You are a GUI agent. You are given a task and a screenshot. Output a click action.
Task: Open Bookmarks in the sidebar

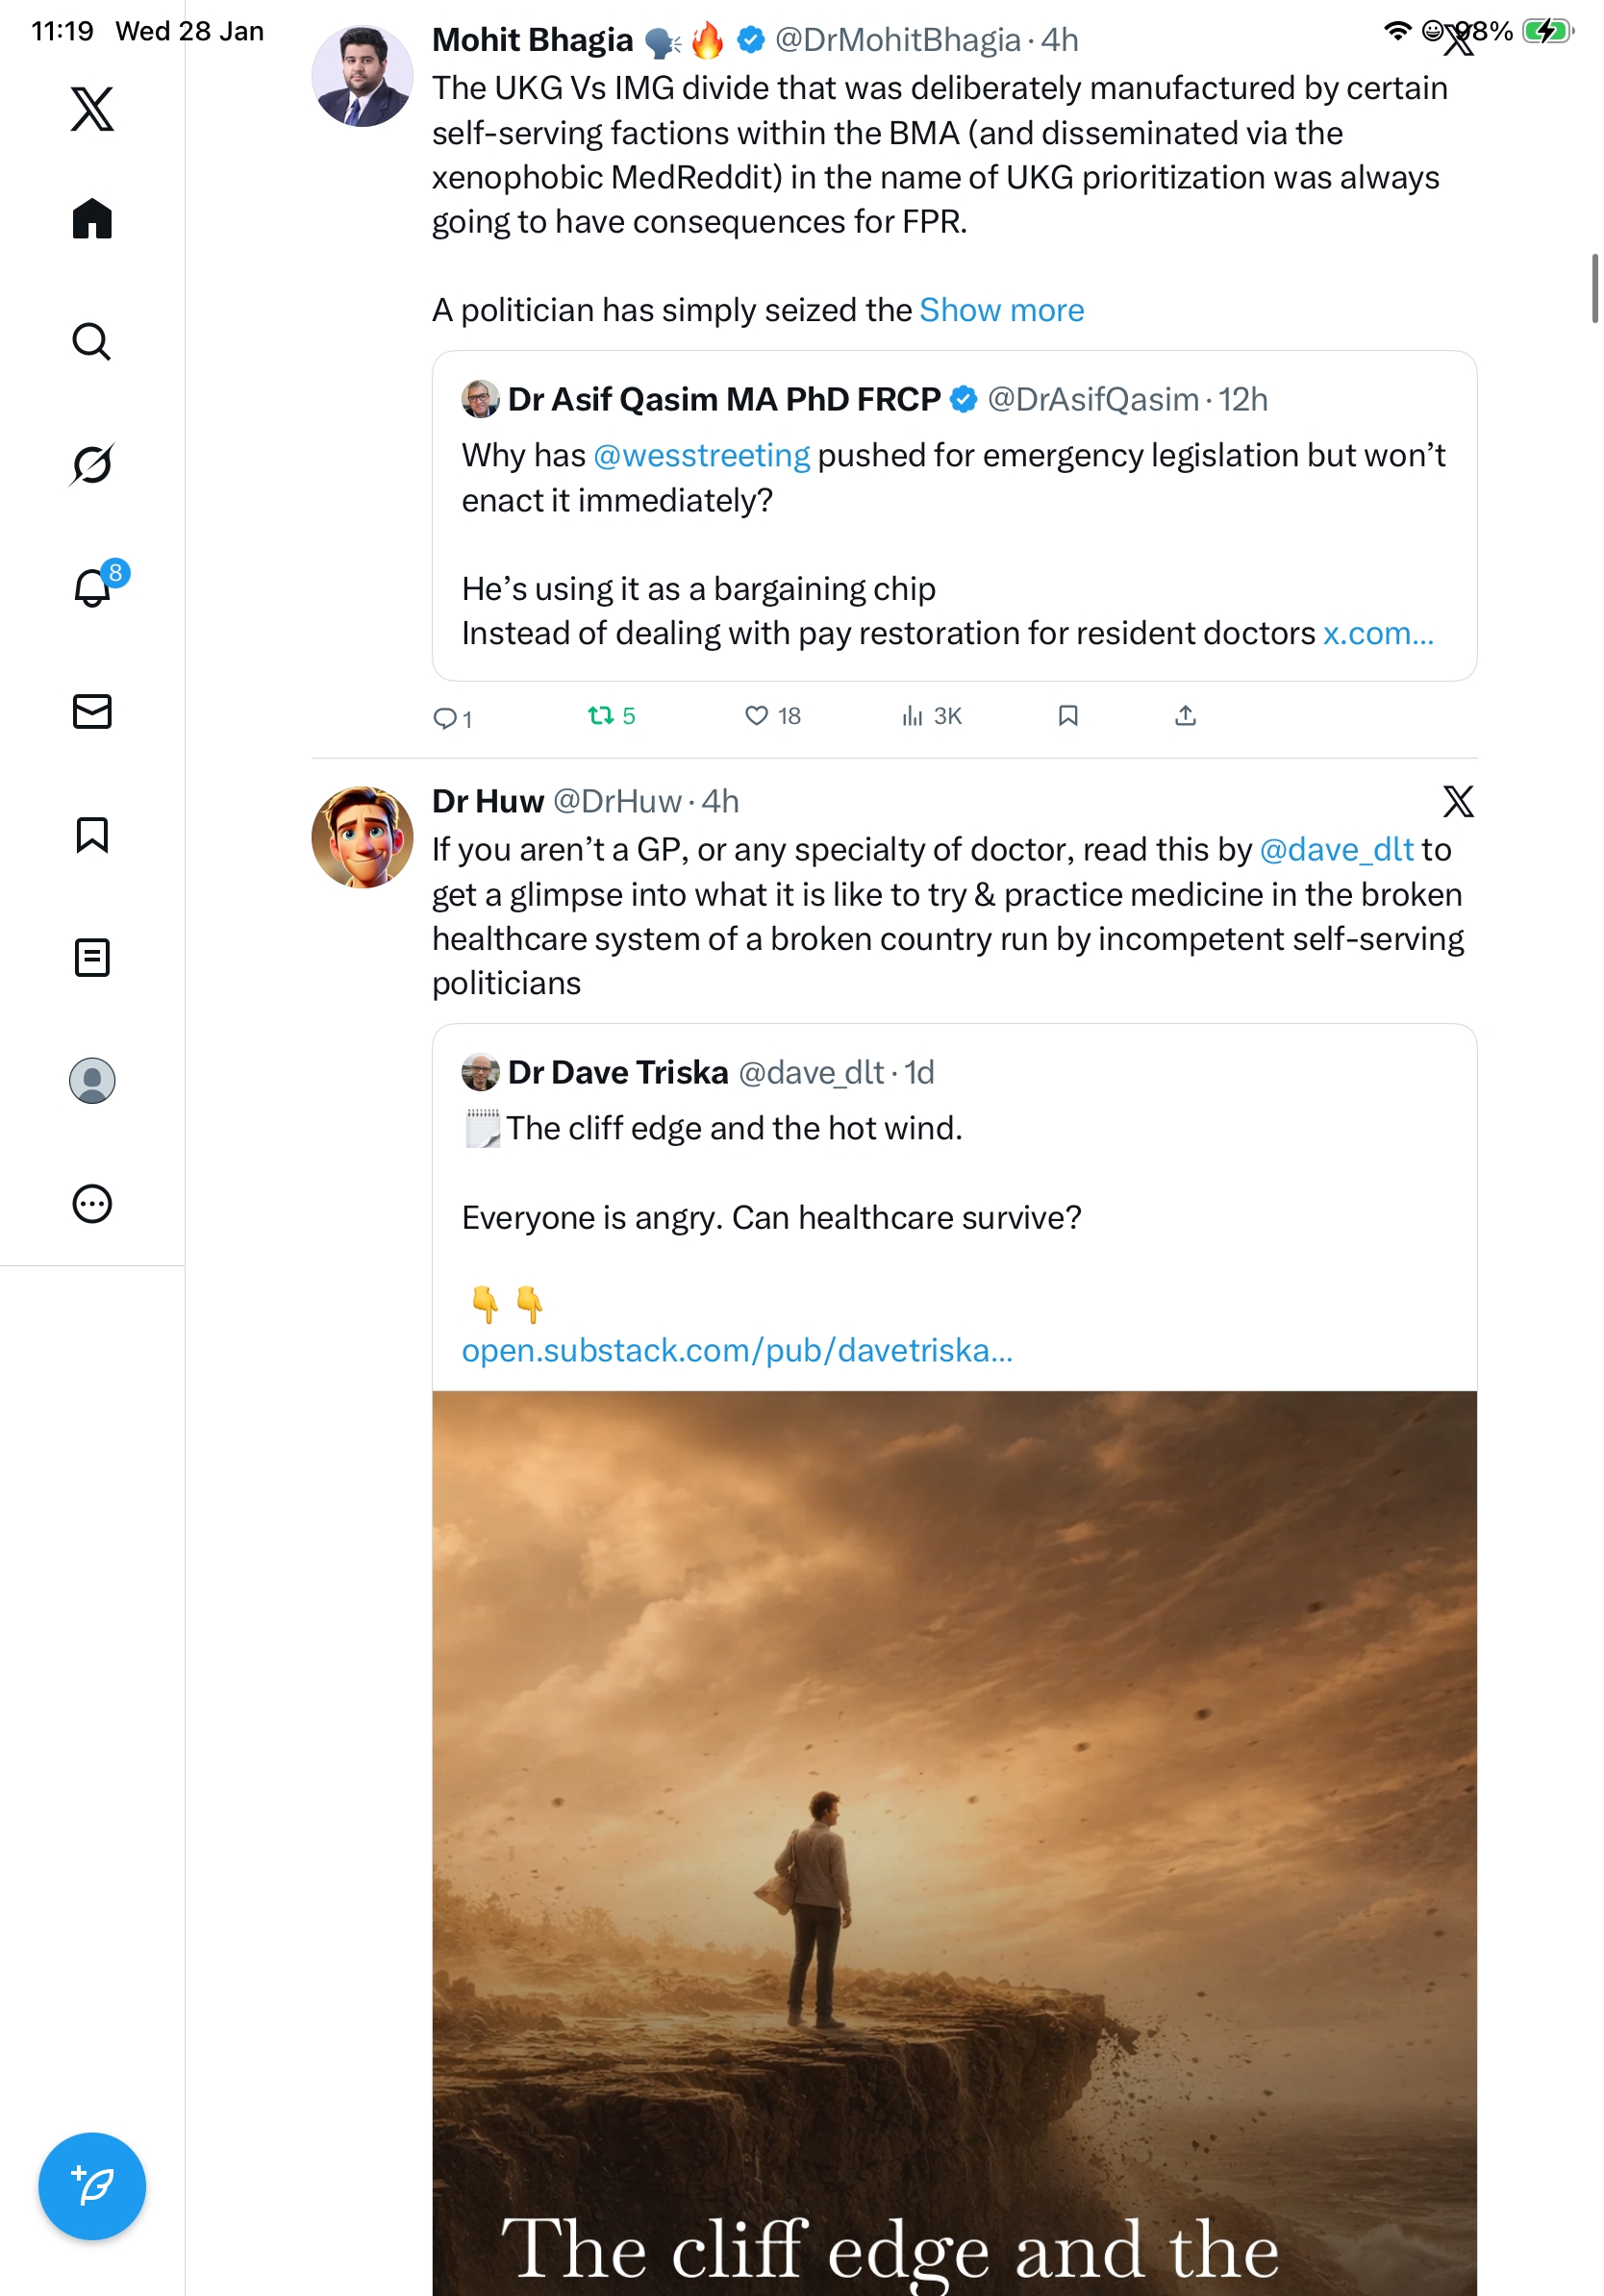[92, 834]
